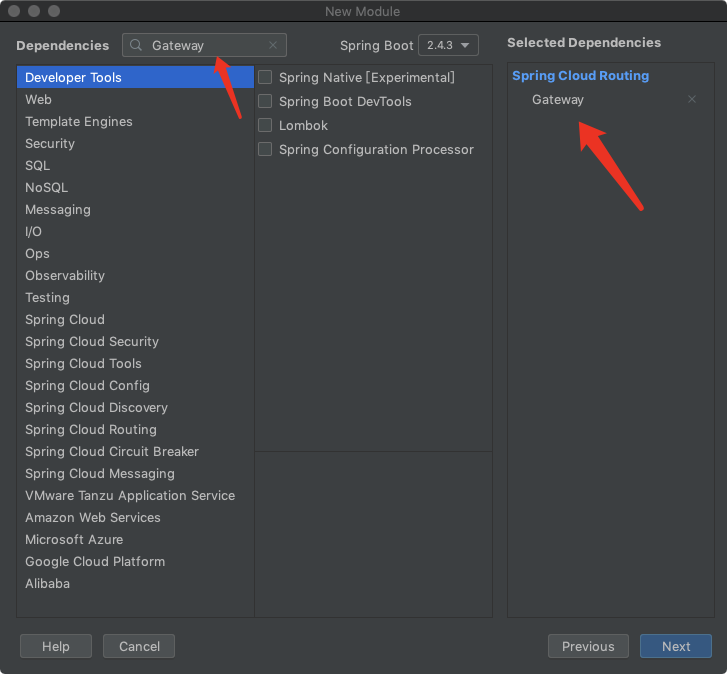
Task: Choose Spring Cloud Circuit Breaker category
Action: point(135,451)
